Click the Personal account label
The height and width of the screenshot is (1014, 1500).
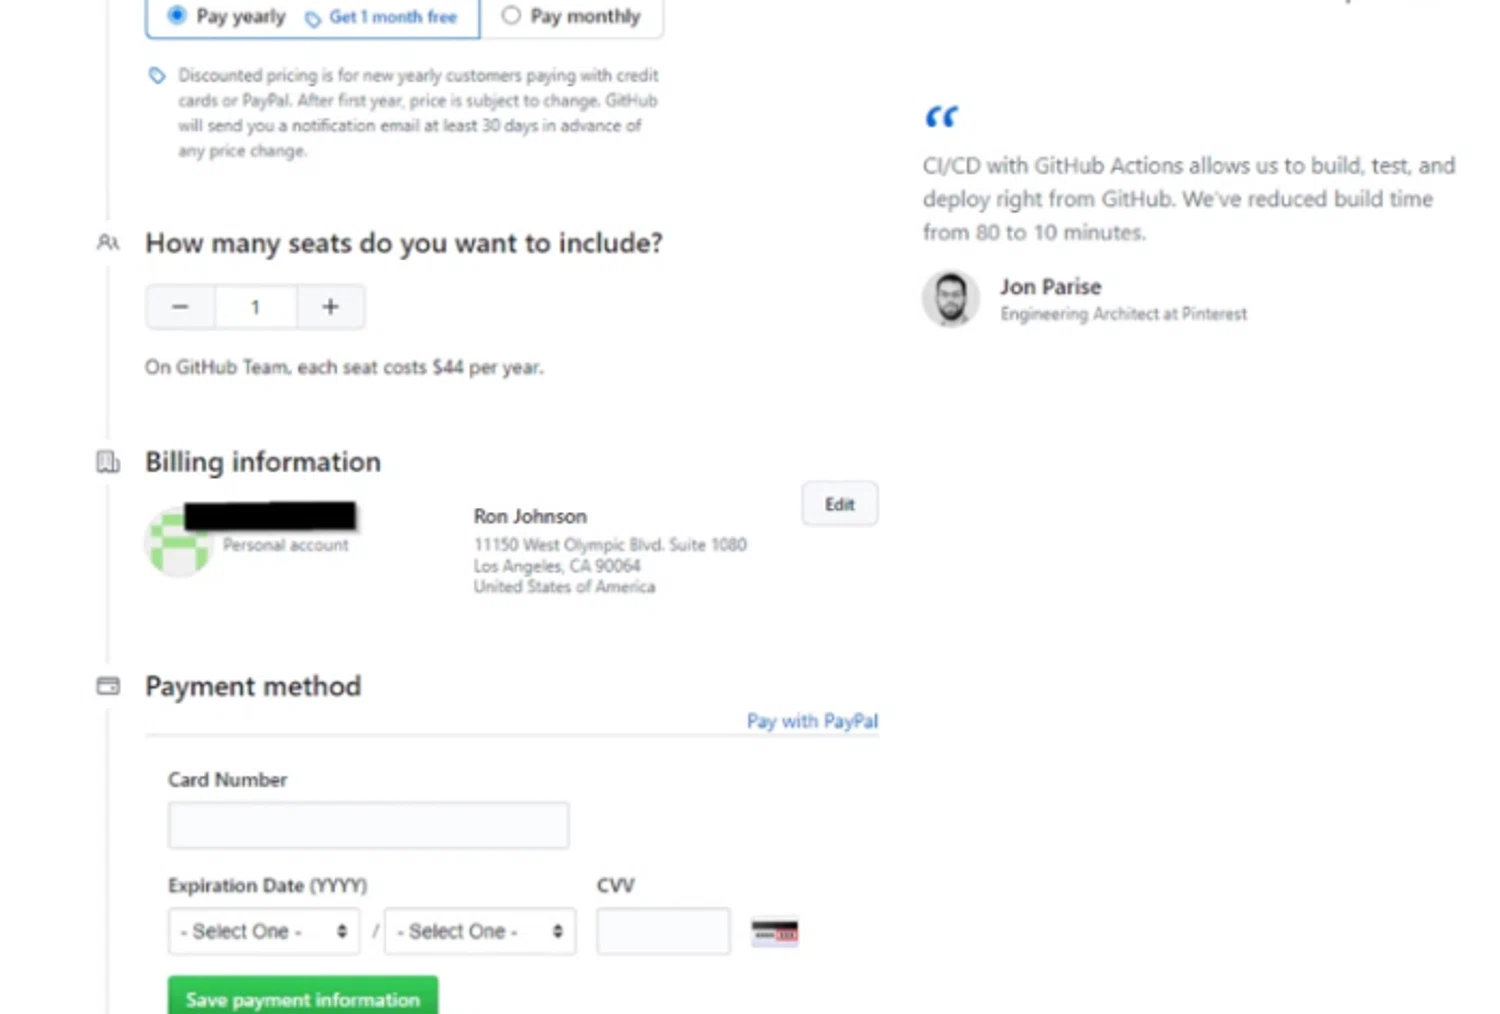coord(286,545)
